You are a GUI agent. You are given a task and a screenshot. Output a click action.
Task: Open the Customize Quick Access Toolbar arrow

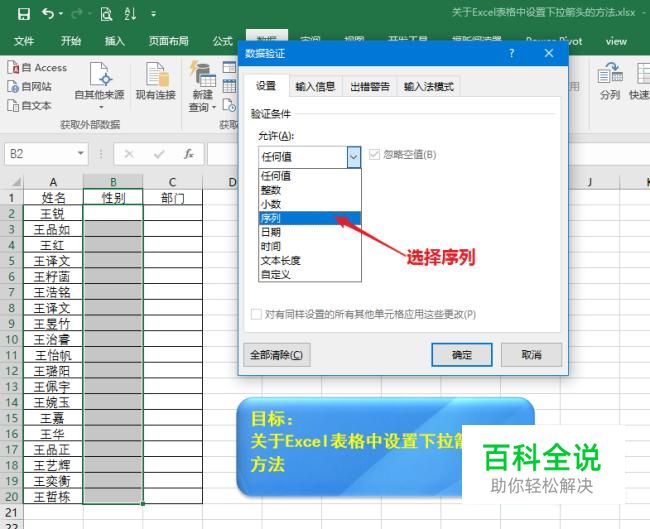tap(153, 14)
